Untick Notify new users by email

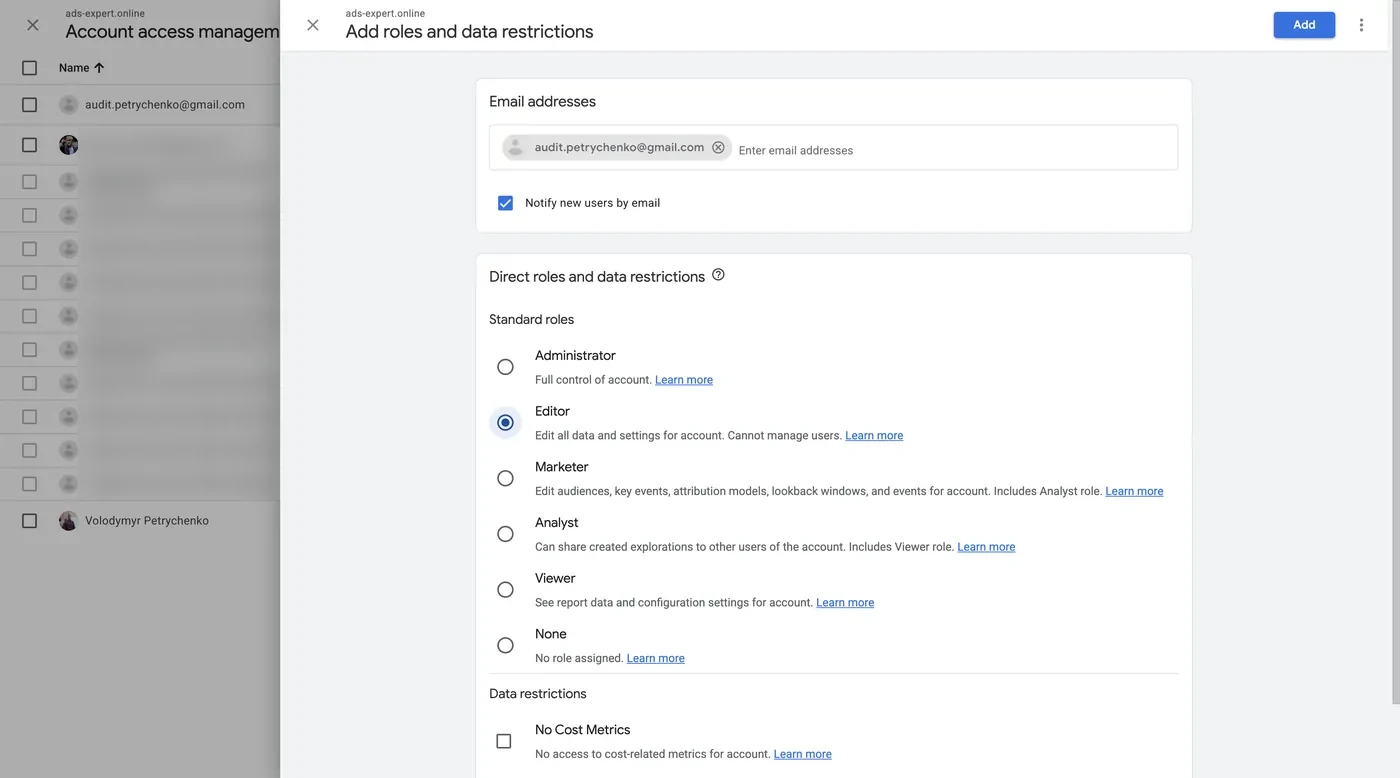(x=505, y=203)
